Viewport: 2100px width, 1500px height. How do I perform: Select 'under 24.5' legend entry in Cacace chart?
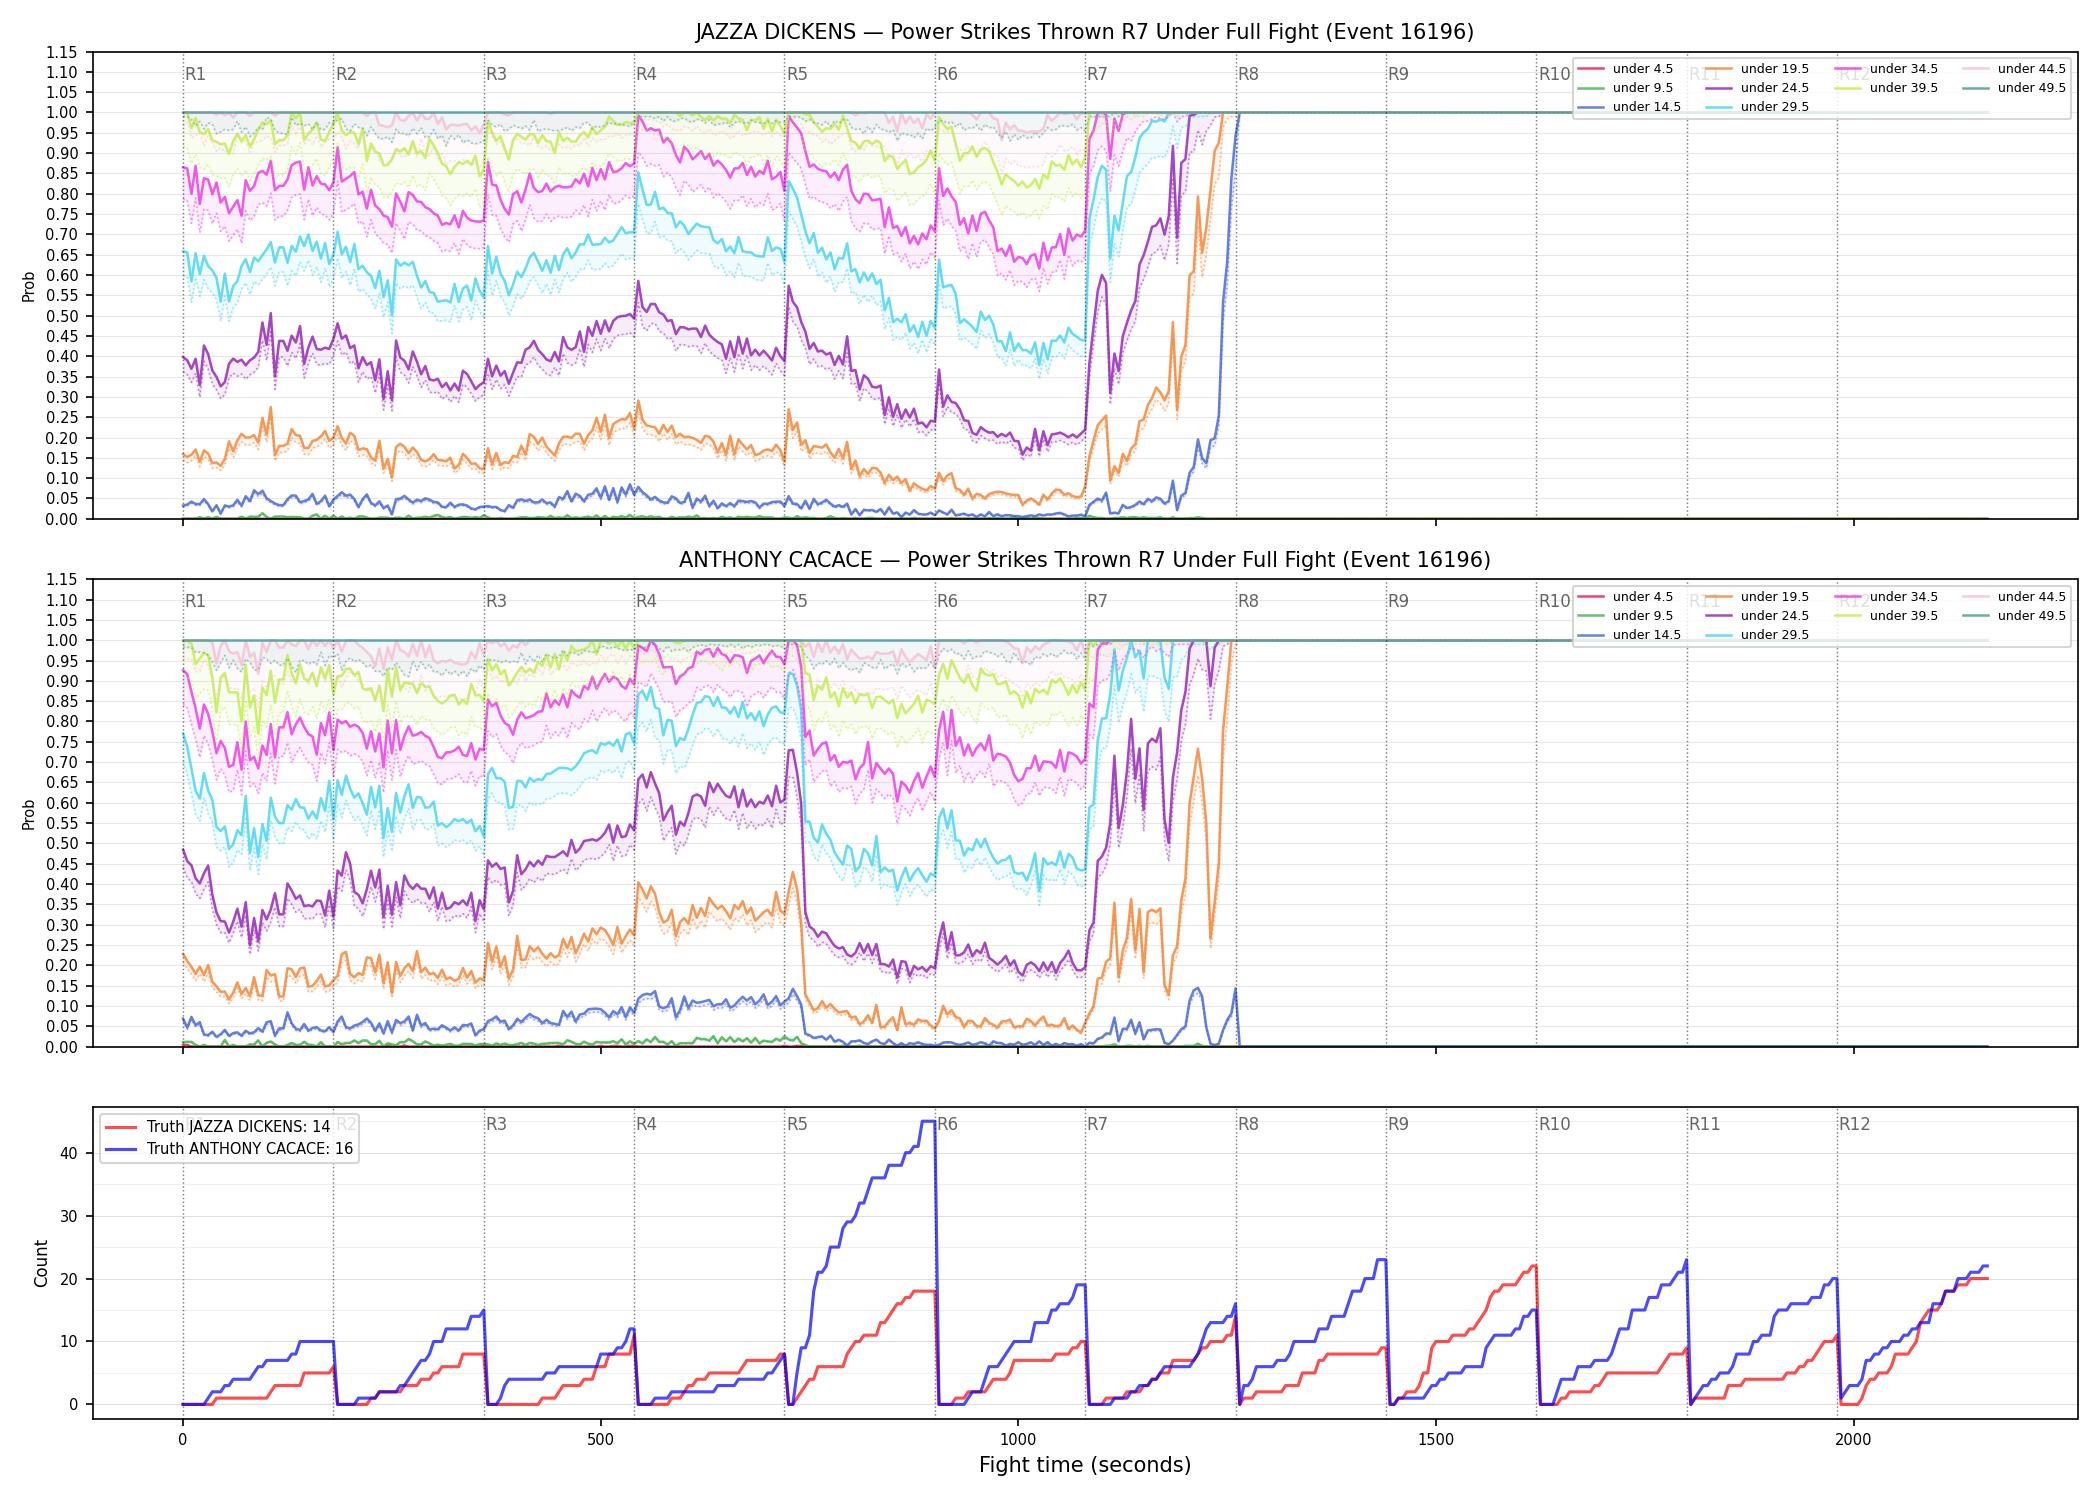1757,616
